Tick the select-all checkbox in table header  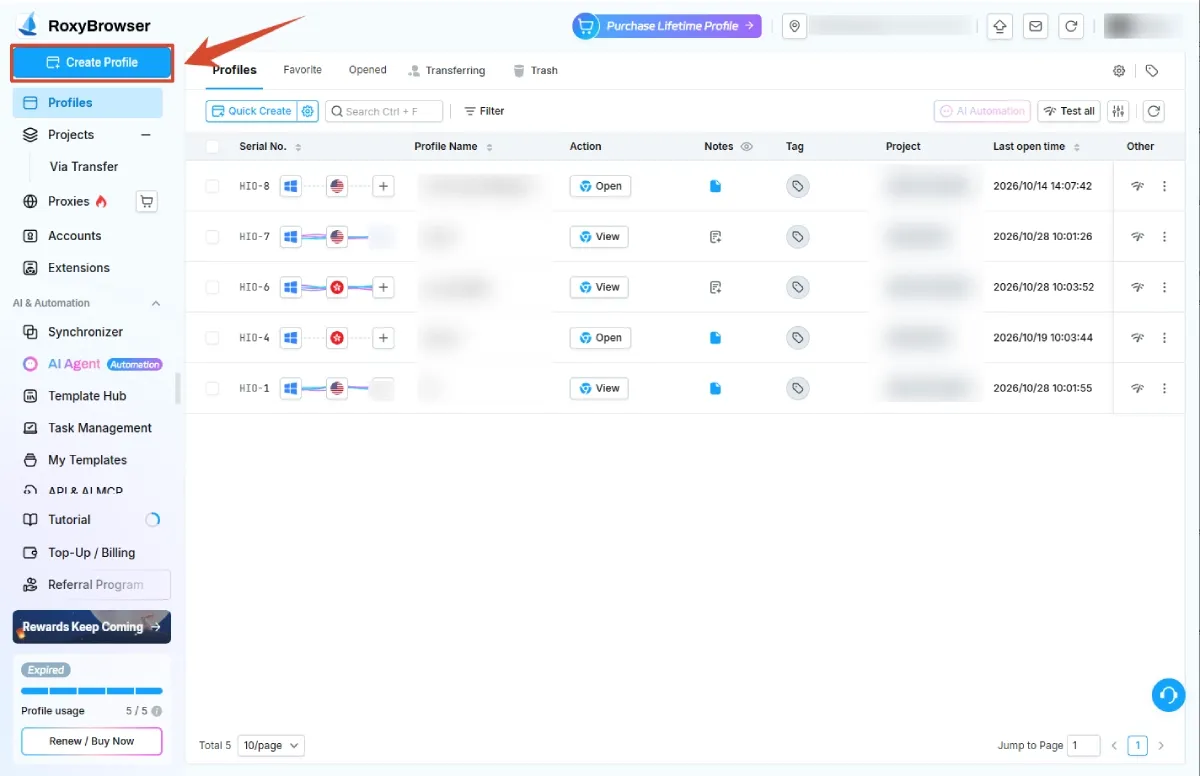point(212,147)
